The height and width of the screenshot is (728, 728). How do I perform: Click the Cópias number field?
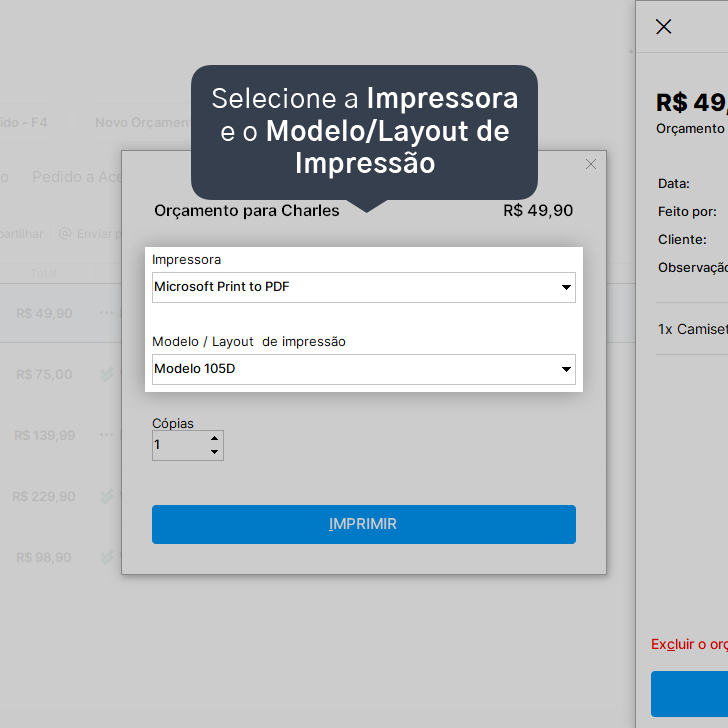point(188,445)
